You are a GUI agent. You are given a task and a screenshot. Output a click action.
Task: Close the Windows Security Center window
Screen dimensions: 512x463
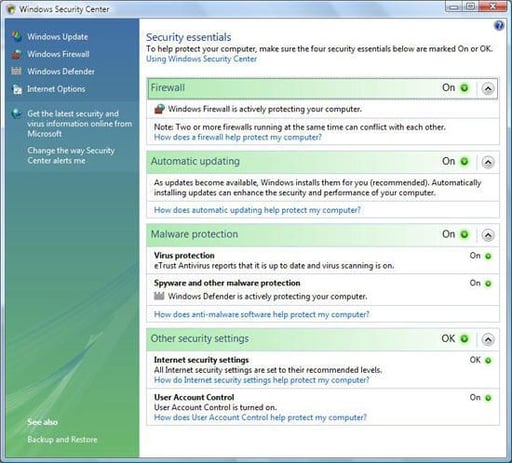click(x=493, y=6)
